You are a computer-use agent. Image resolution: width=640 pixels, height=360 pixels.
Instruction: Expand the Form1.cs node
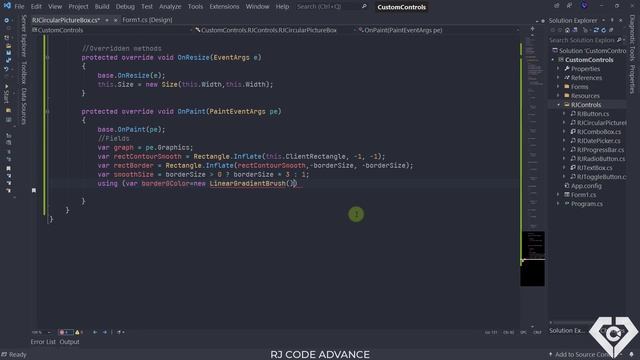pyautogui.click(x=559, y=195)
